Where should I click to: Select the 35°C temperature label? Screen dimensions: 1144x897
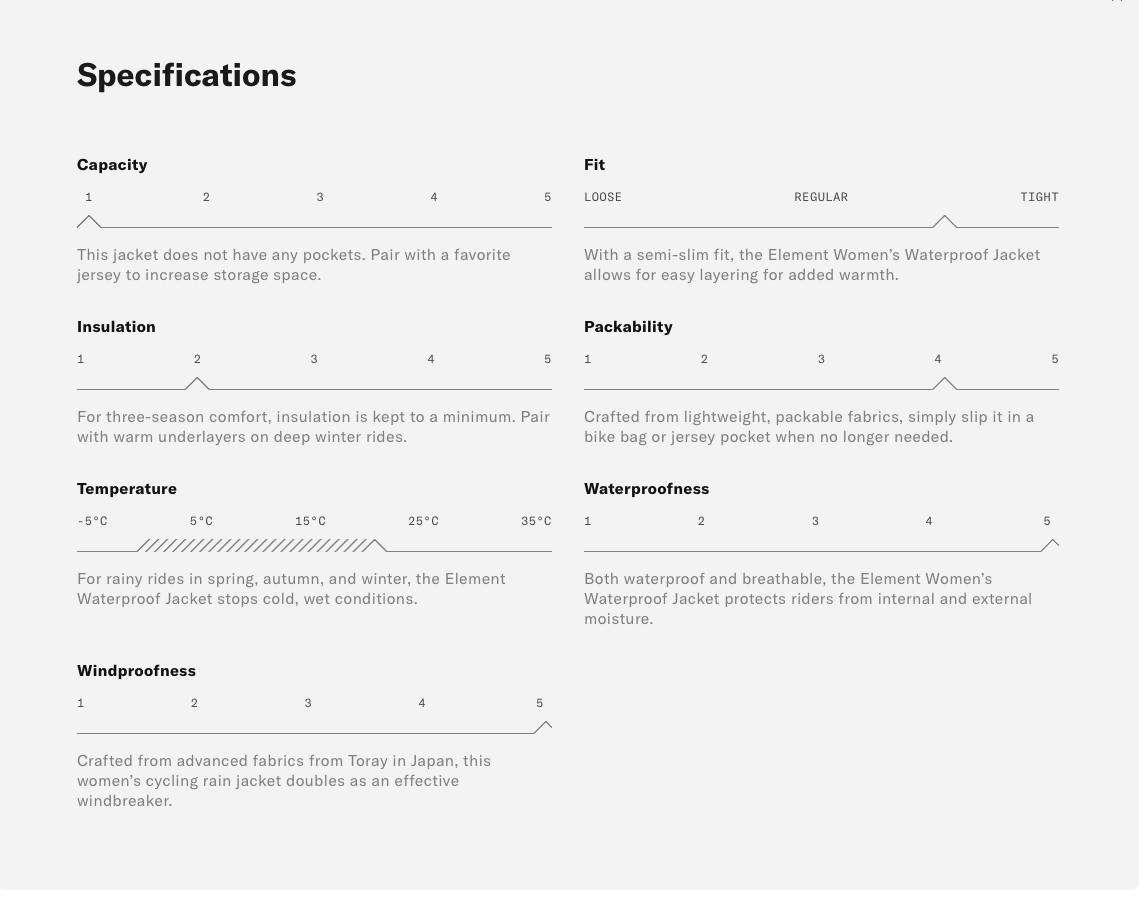536,521
